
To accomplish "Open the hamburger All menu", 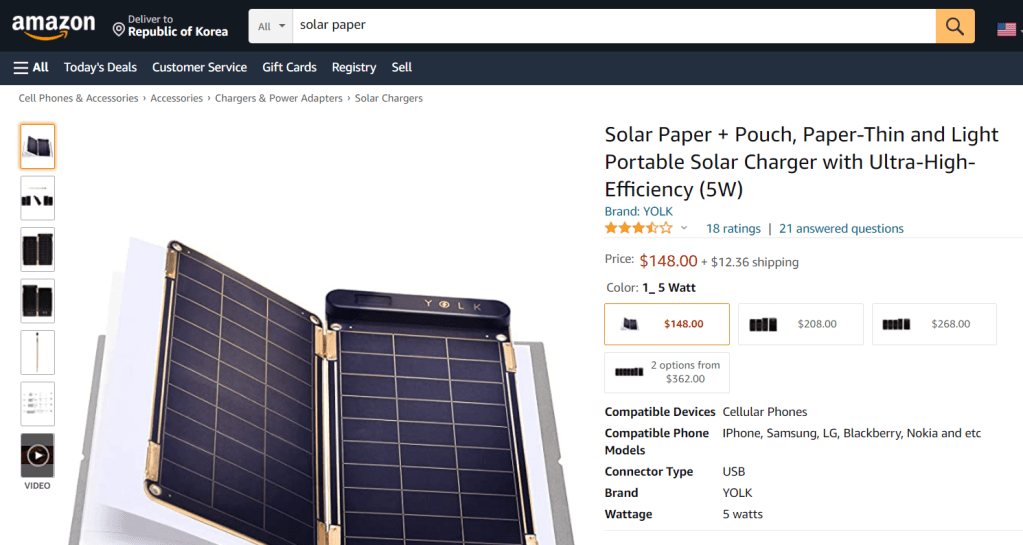I will point(31,67).
